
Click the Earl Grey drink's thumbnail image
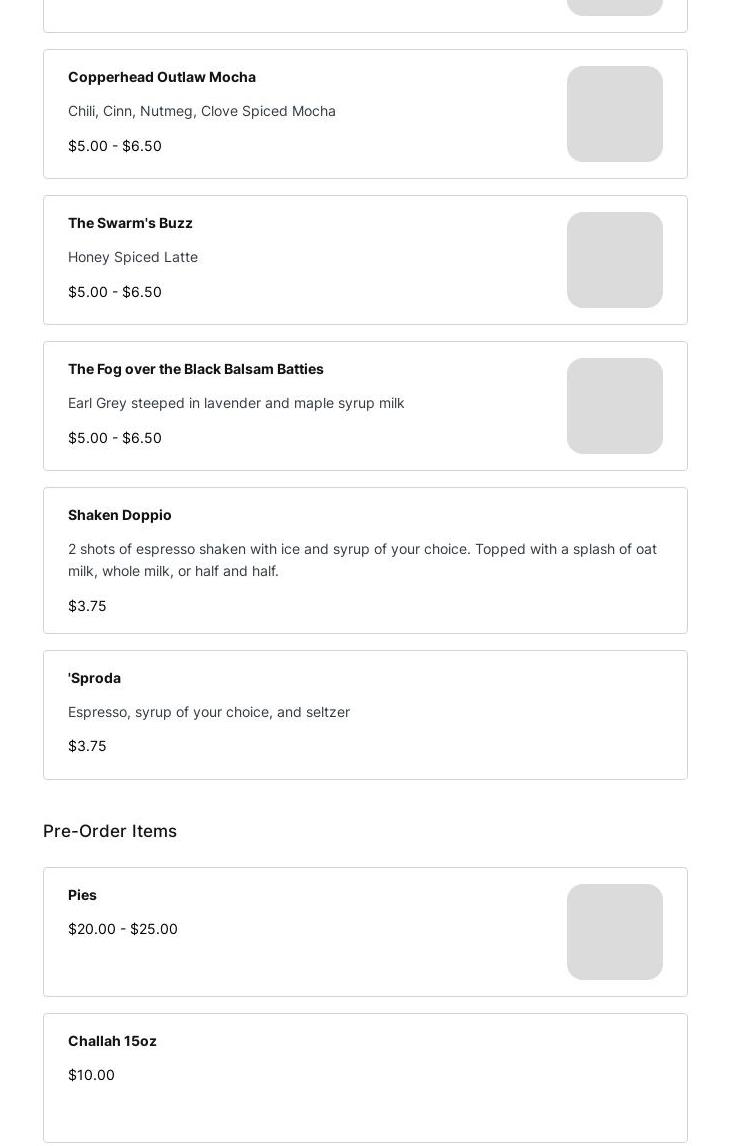point(614,406)
